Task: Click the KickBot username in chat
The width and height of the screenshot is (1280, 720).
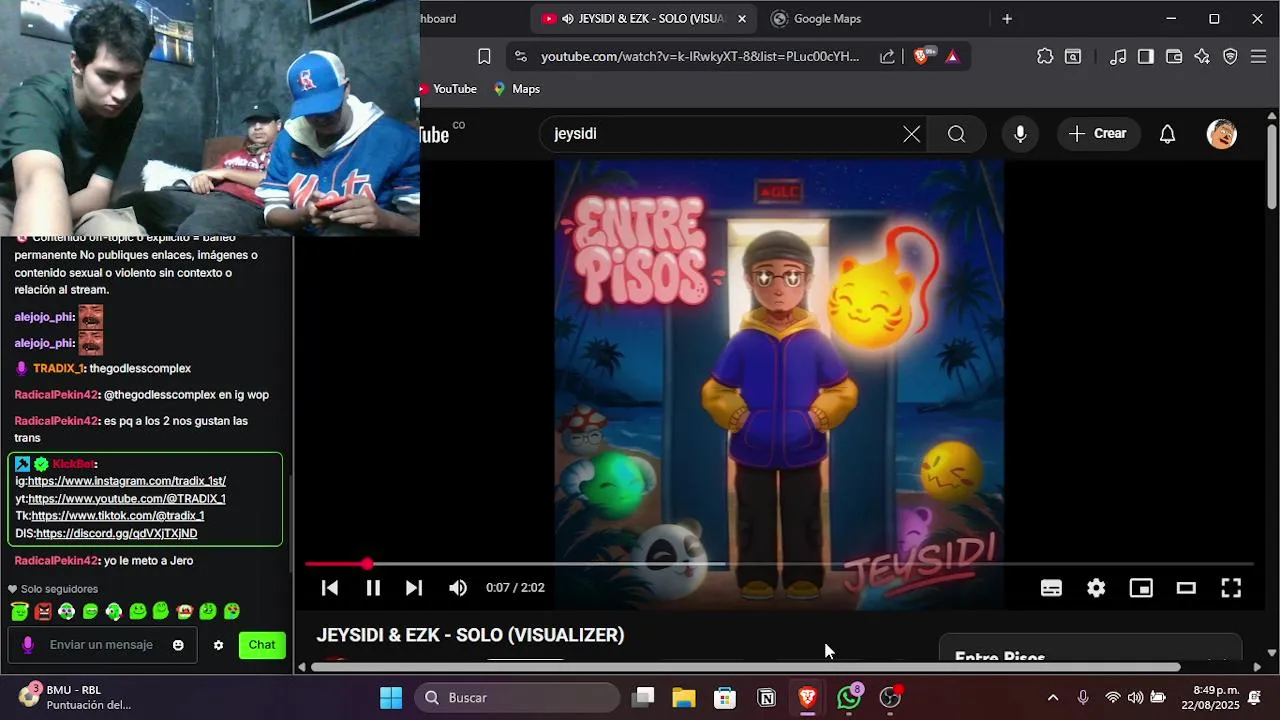Action: 73,464
